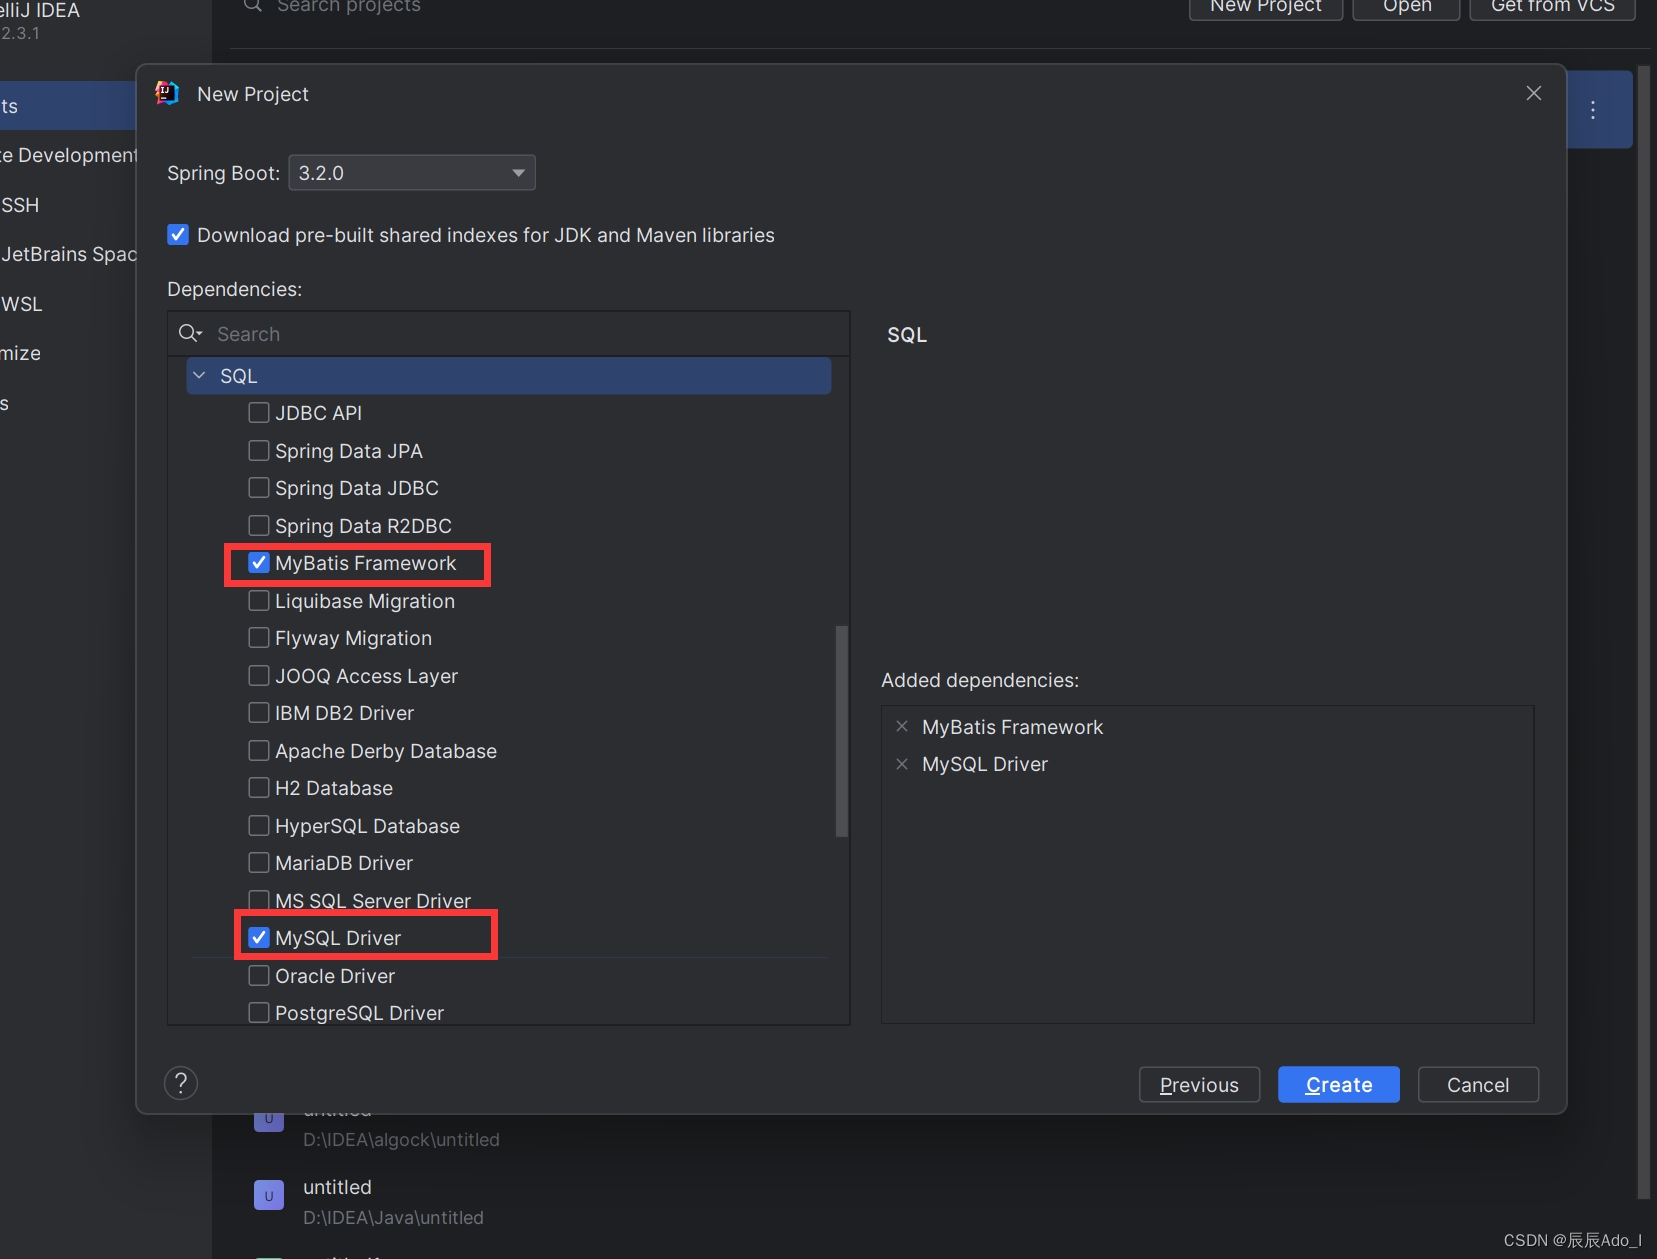Click the dependency list vertical scrollbar
The image size is (1657, 1259).
[x=842, y=731]
